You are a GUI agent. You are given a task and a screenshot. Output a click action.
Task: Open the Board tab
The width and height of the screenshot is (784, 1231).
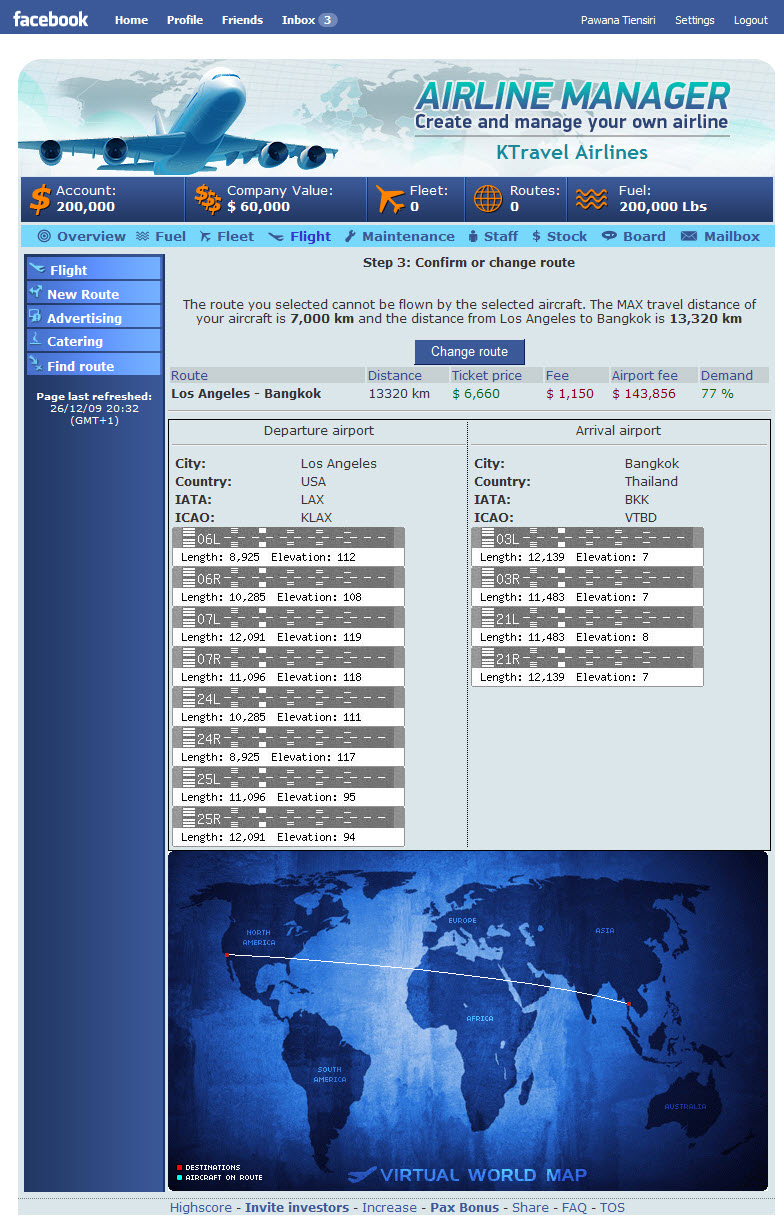coord(644,236)
